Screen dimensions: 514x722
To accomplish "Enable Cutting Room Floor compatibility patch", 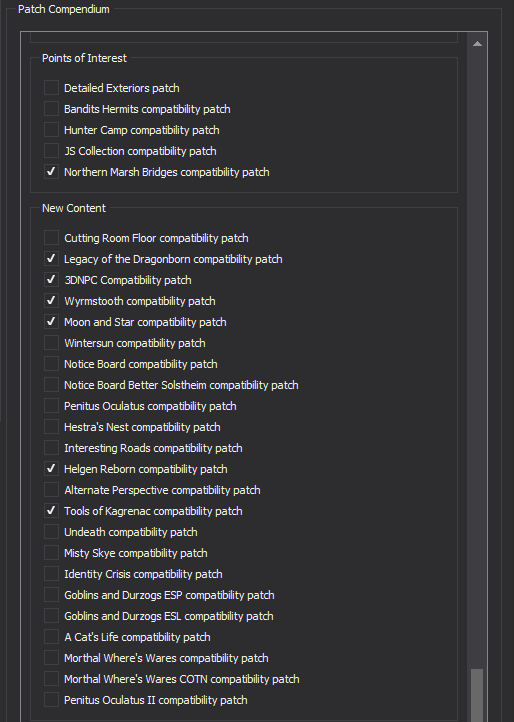I will click(x=51, y=238).
